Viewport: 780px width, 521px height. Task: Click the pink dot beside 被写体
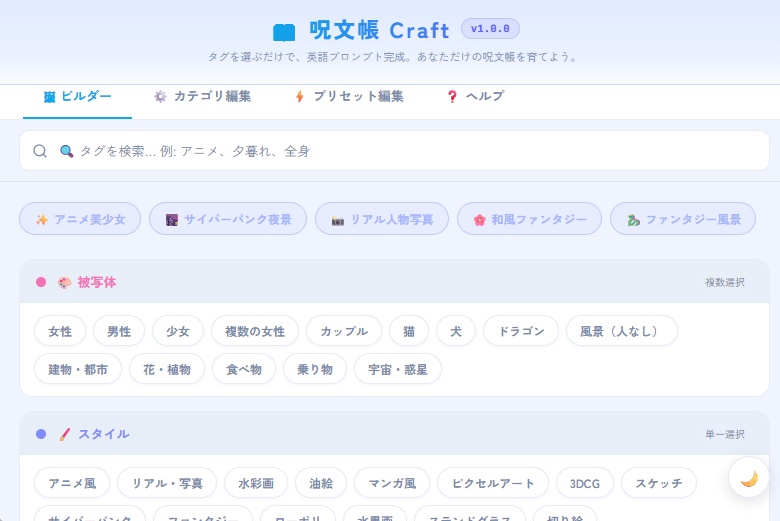click(41, 282)
